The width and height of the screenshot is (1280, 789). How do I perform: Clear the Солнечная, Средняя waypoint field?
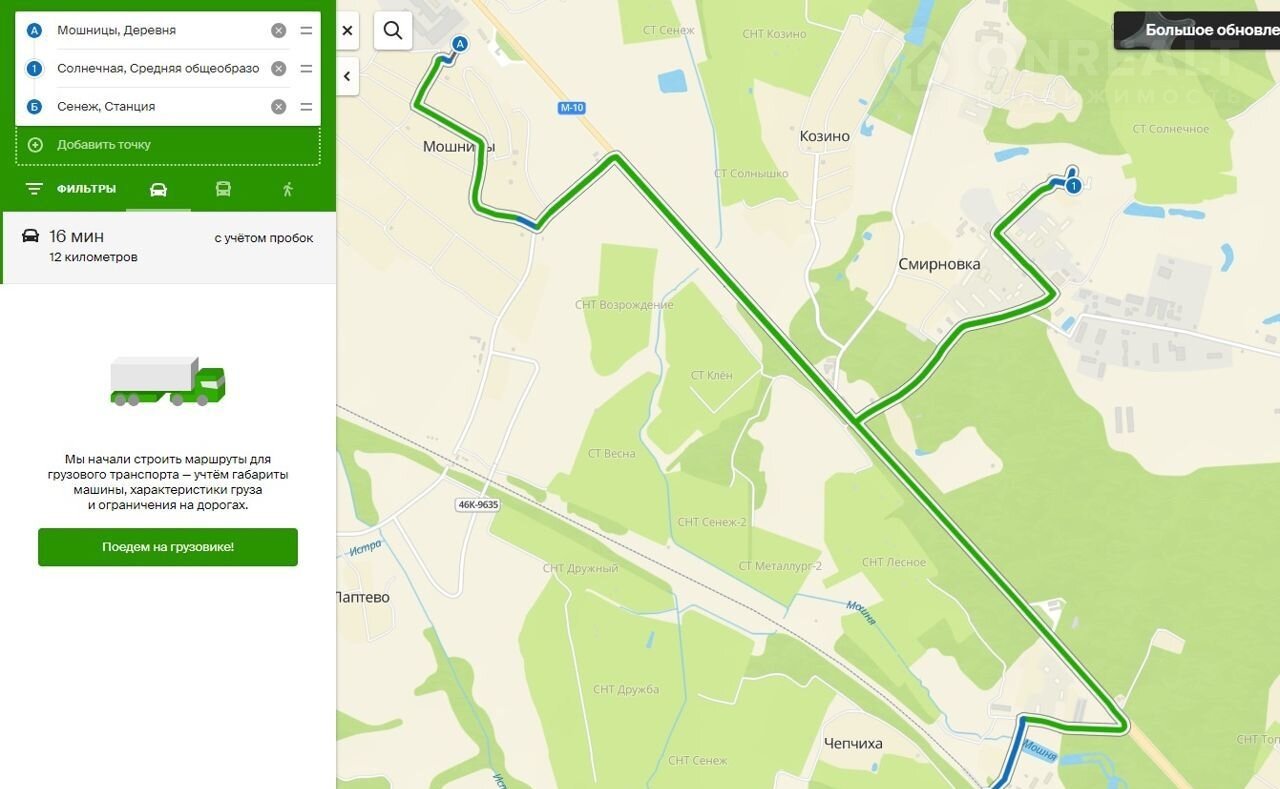pyautogui.click(x=278, y=69)
